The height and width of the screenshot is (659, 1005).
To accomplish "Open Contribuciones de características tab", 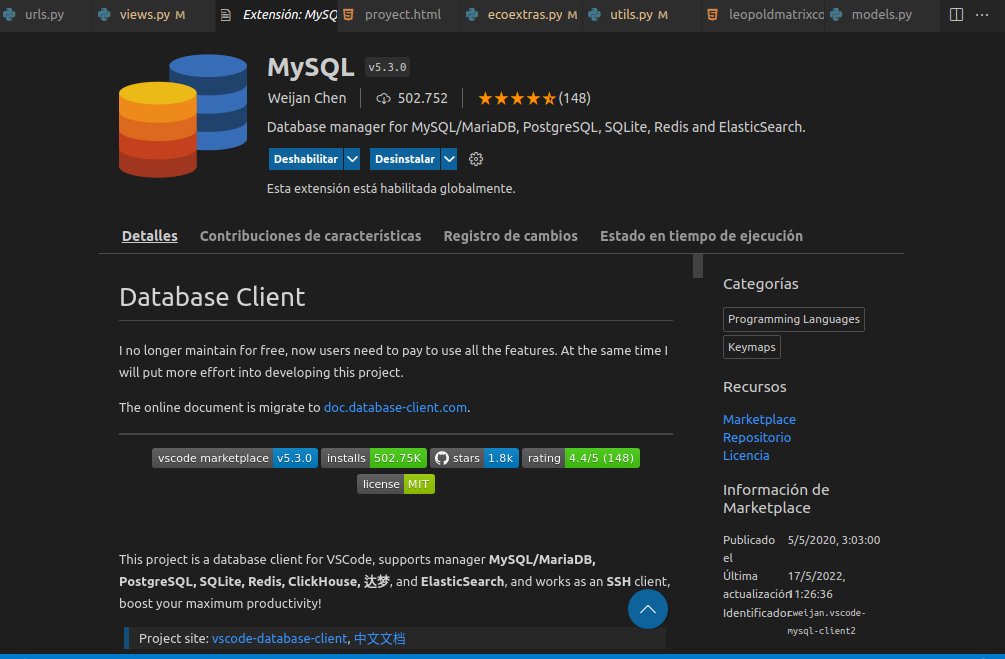I will [x=310, y=236].
